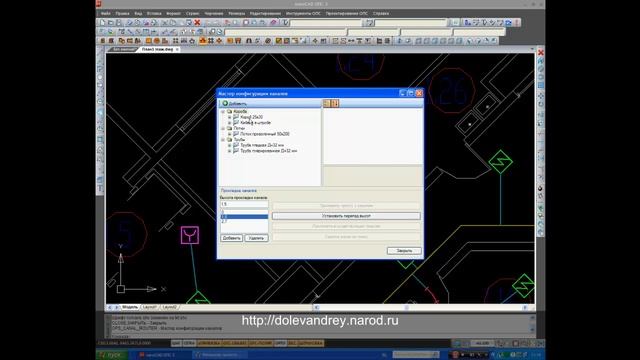Image resolution: width=640 pixels, height=360 pixels.
Task: Click the Open file icon in top toolbar
Action: tap(111, 22)
